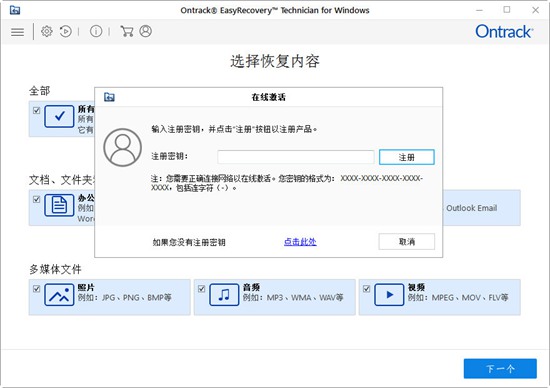The width and height of the screenshot is (550, 388).
Task: Open the 点击此处 link
Action: [300, 242]
